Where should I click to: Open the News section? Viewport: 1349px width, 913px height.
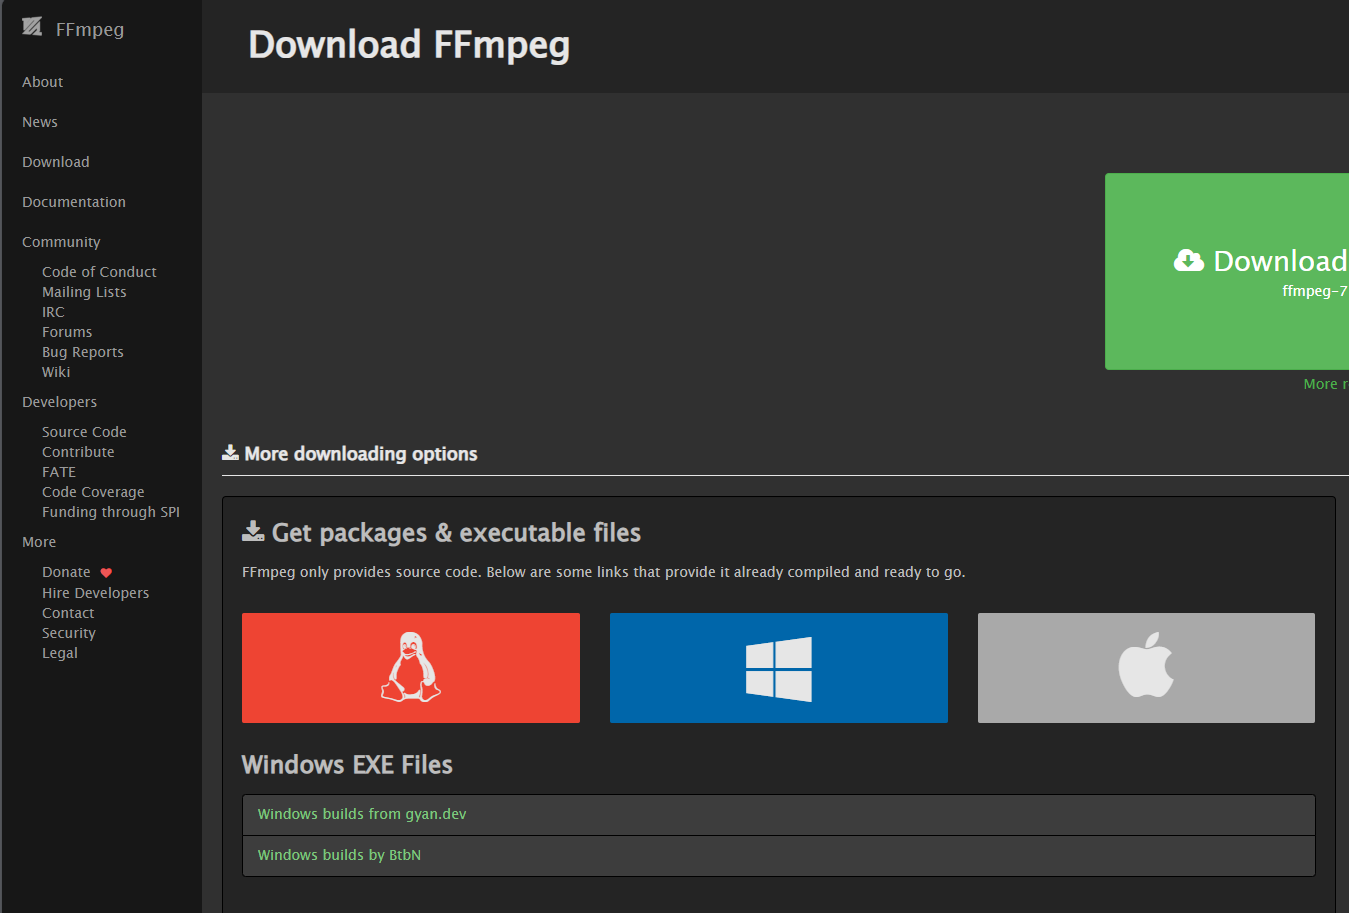tap(39, 121)
